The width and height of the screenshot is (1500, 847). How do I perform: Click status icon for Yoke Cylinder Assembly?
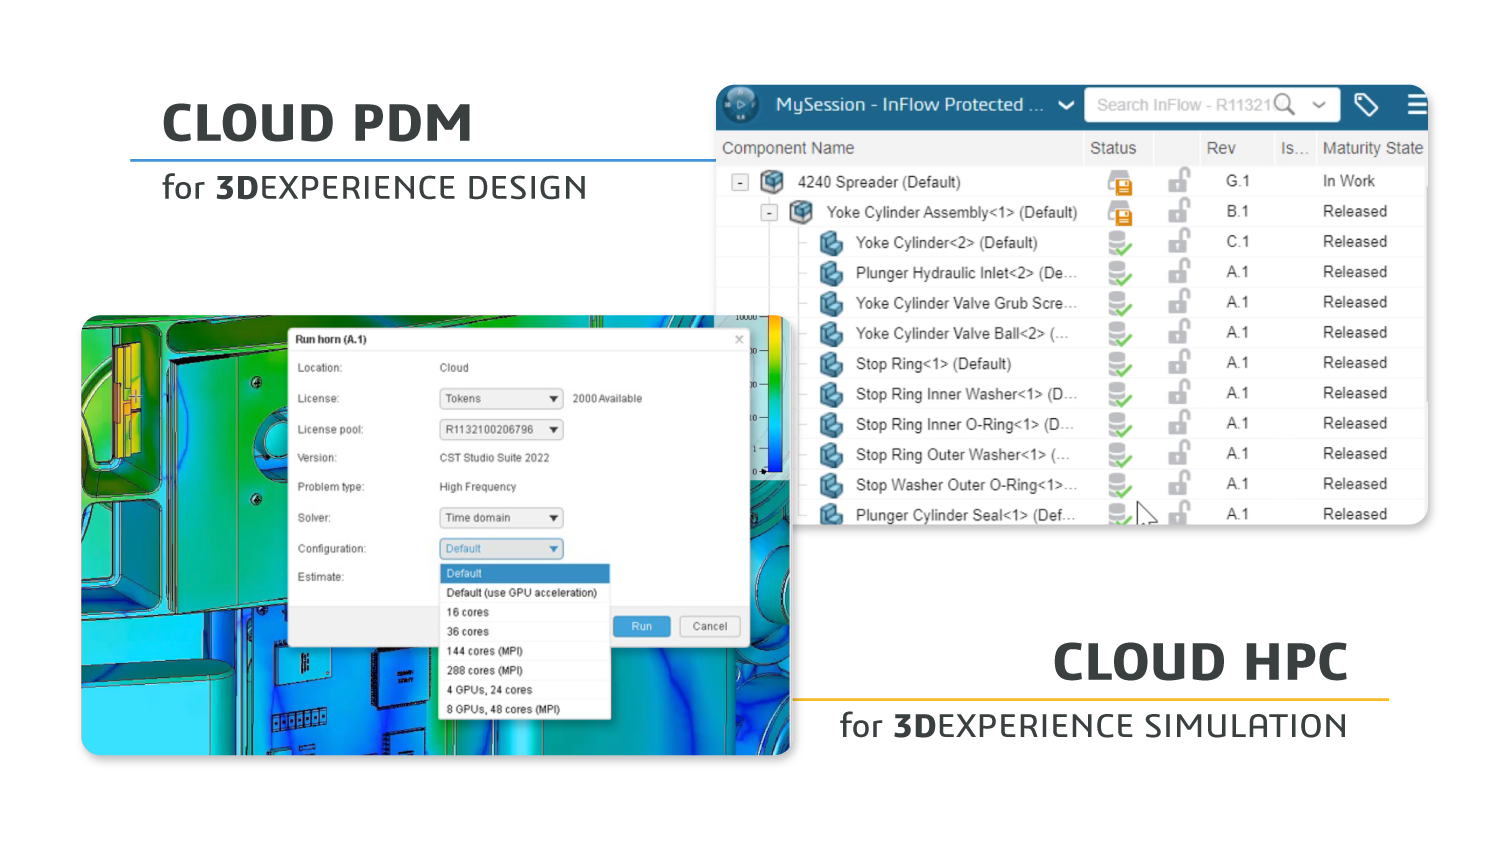pos(1120,212)
